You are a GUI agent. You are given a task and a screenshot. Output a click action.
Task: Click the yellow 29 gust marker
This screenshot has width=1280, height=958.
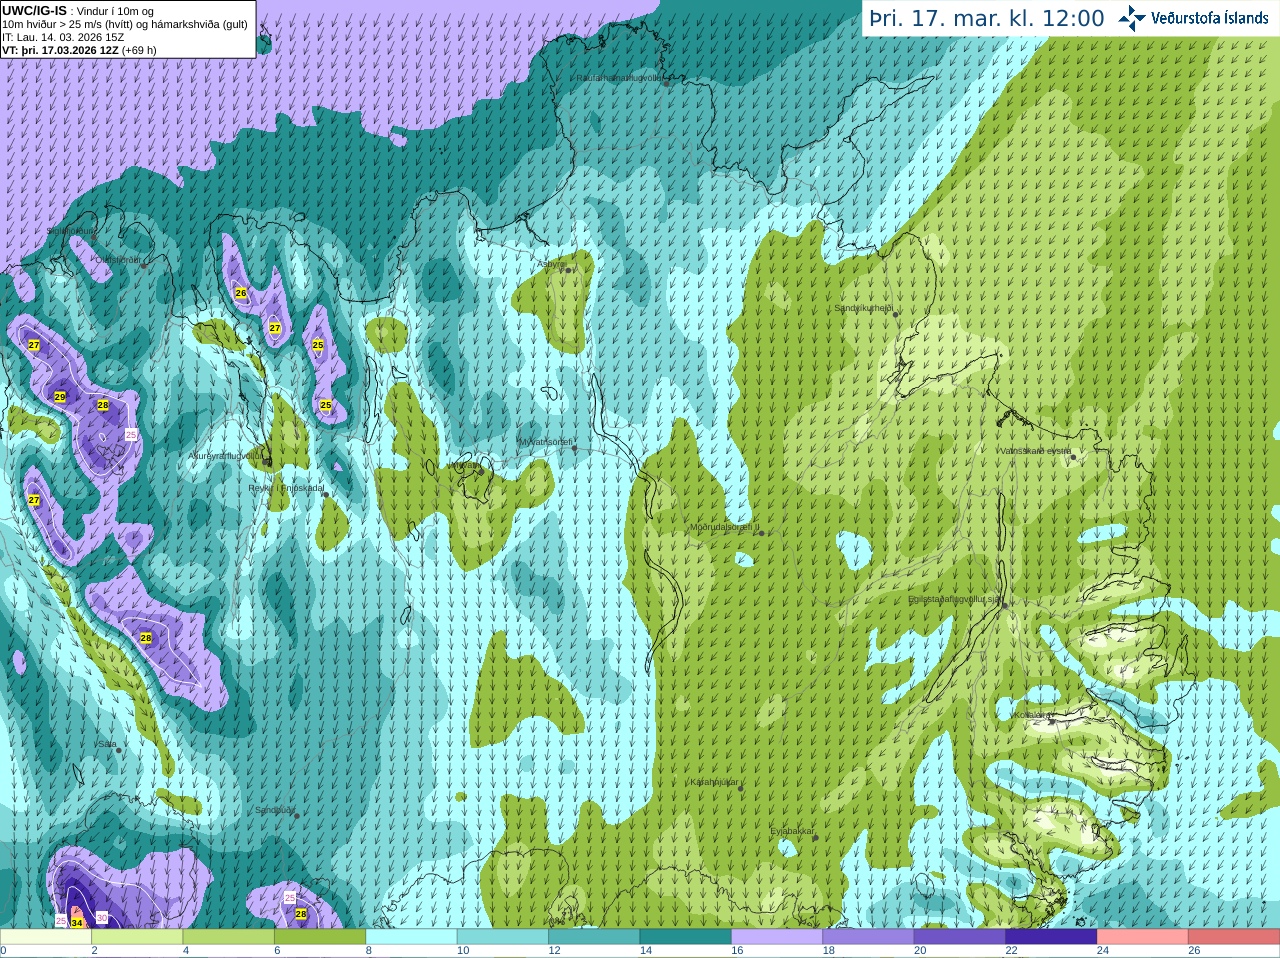pos(60,397)
